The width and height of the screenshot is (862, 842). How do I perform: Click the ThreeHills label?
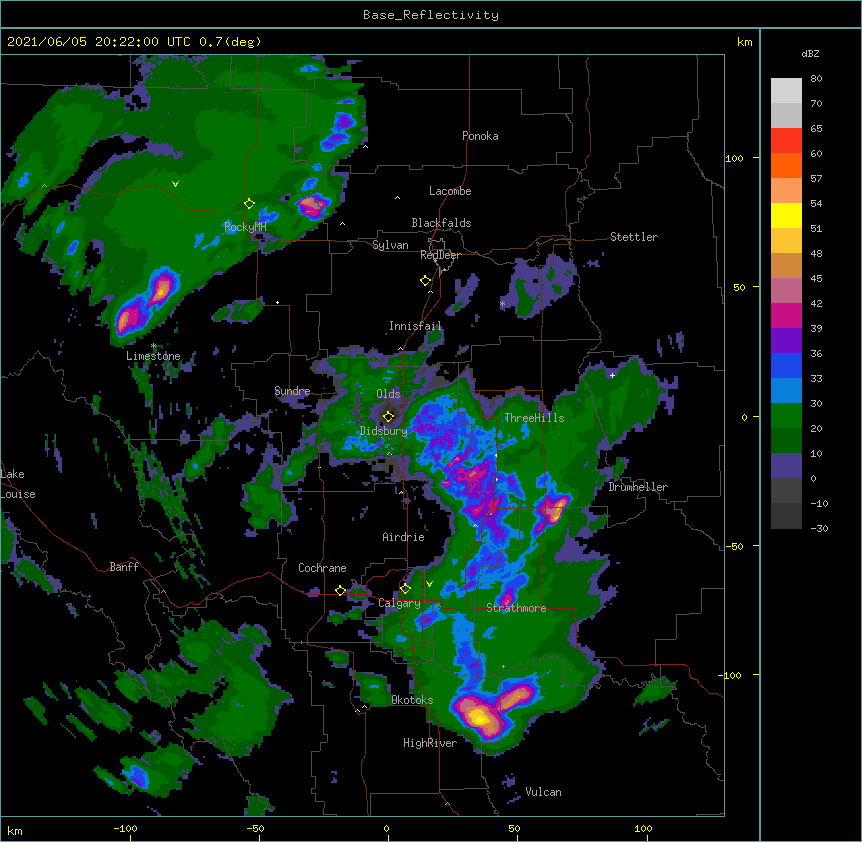coord(534,418)
